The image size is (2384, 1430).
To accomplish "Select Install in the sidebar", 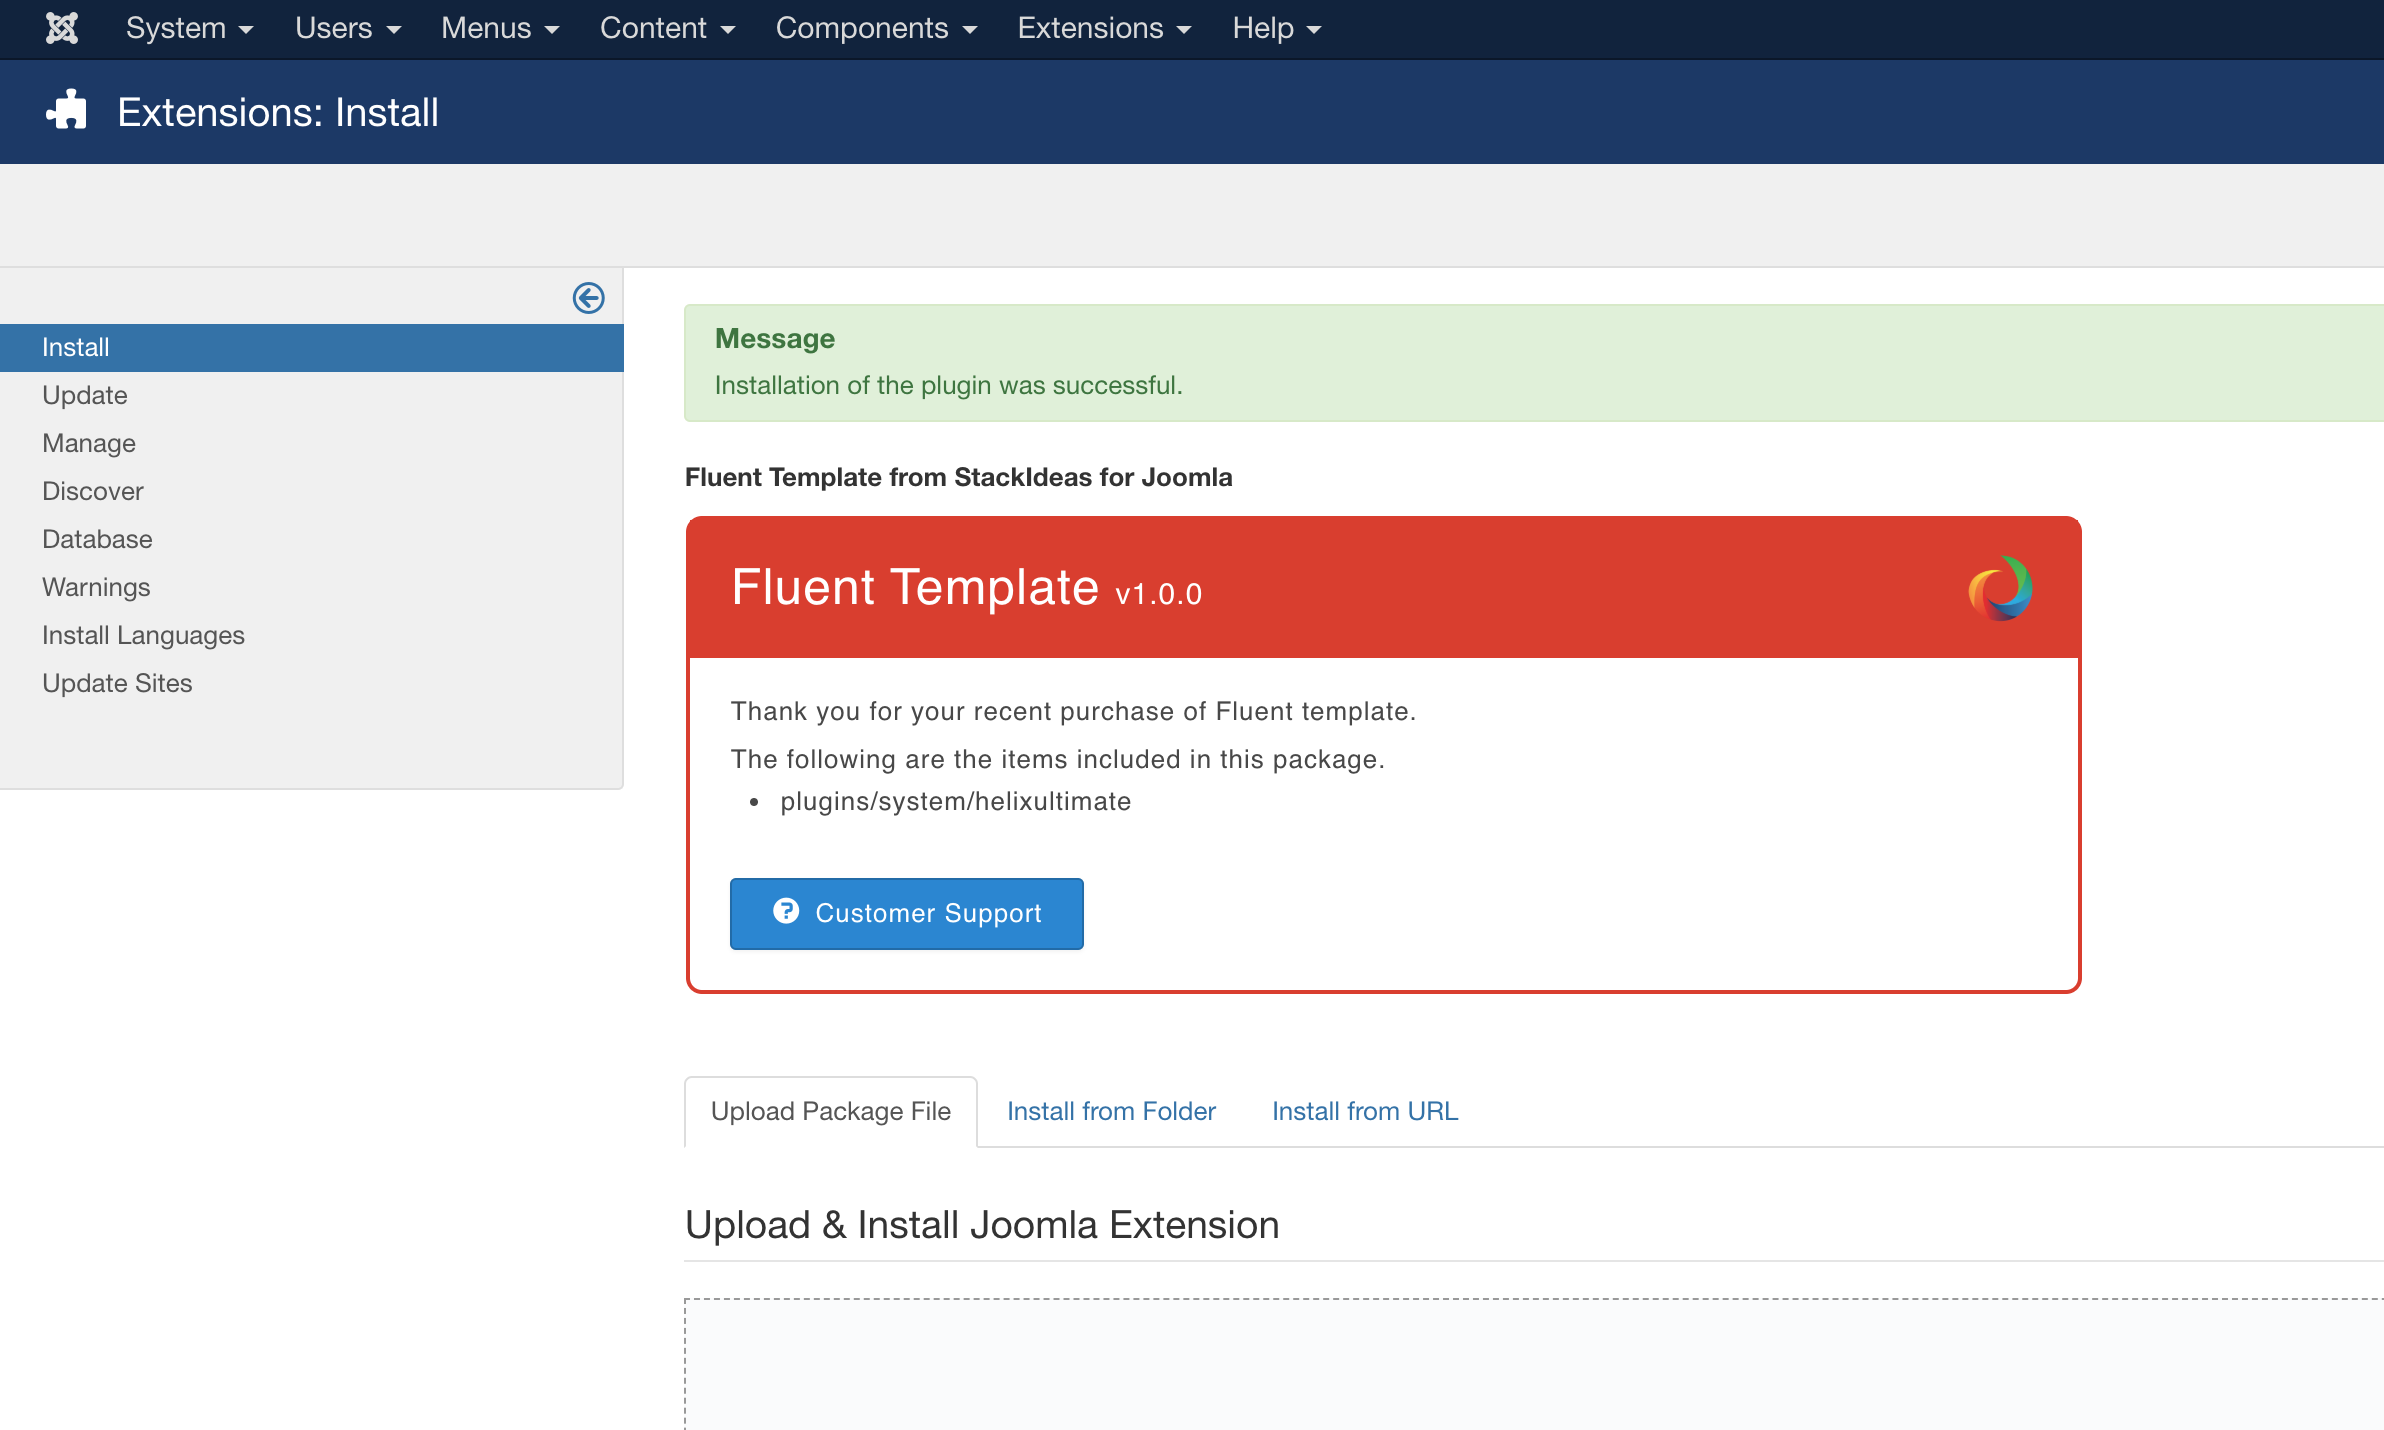I will pyautogui.click(x=311, y=347).
